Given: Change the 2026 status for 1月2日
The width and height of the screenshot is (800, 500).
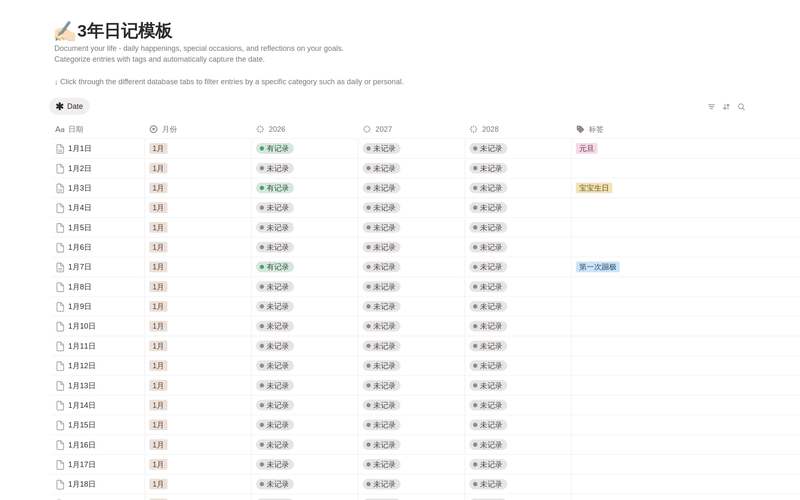Looking at the screenshot, I should (x=275, y=169).
